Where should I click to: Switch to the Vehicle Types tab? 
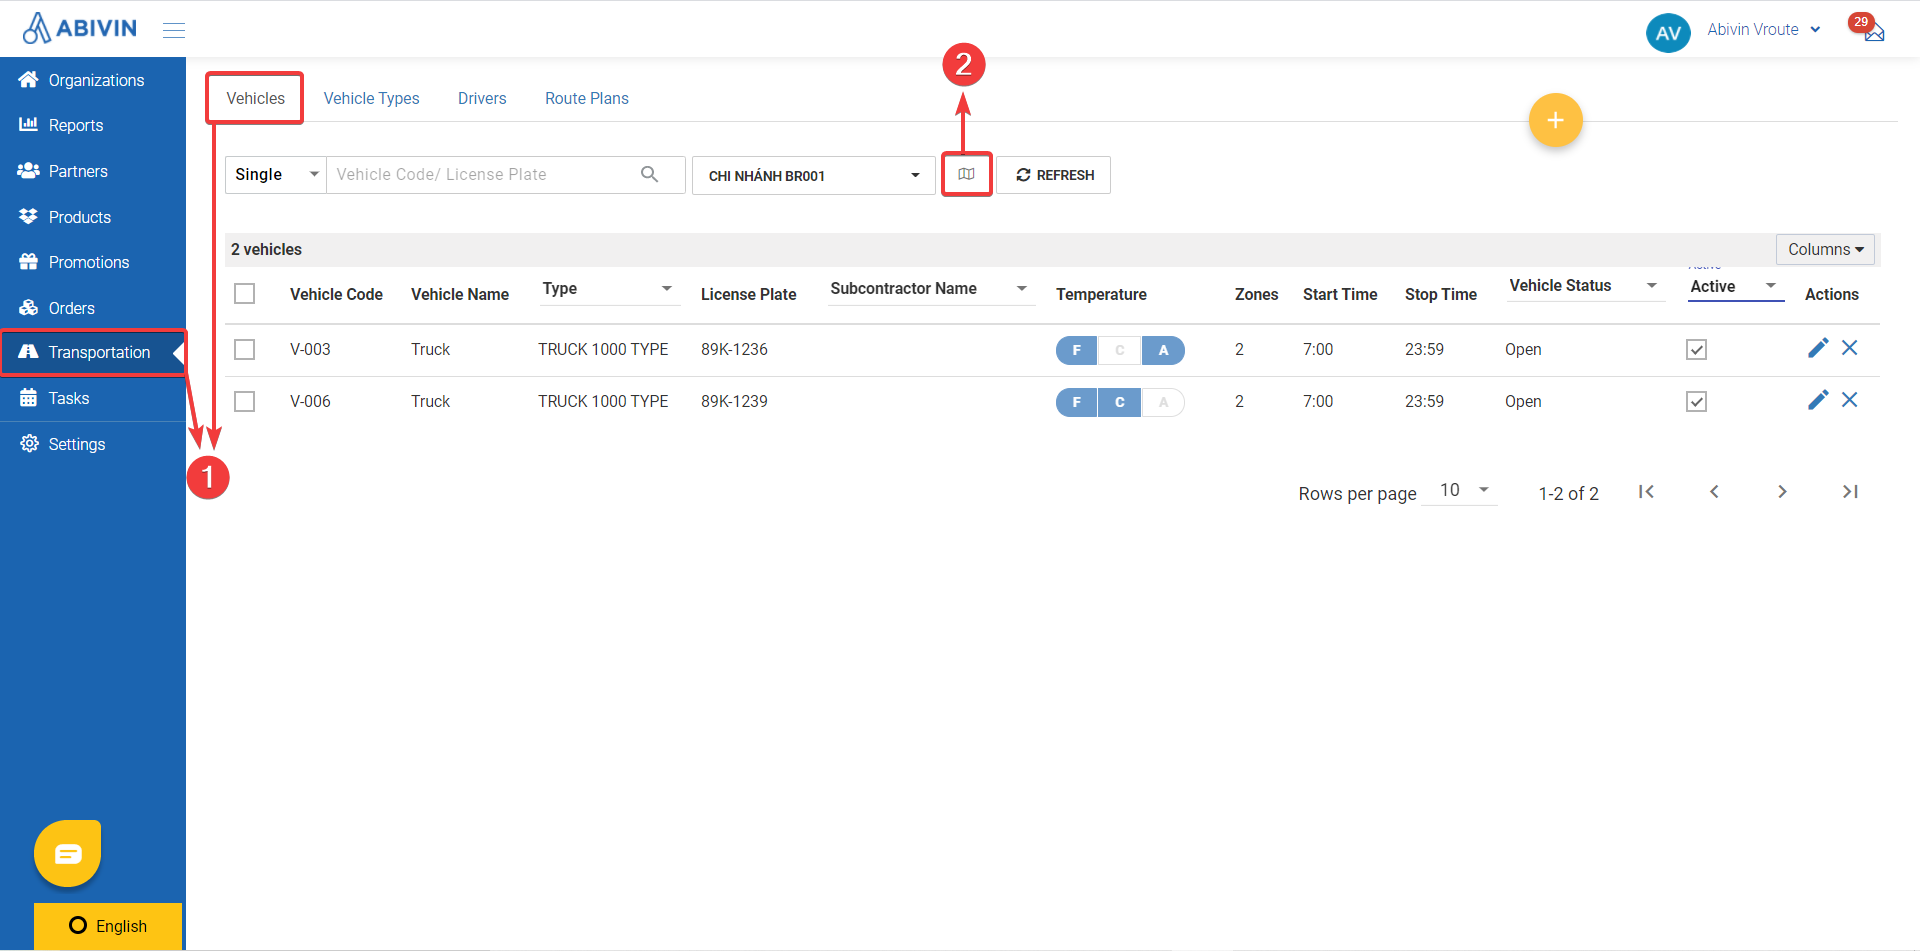pos(371,98)
